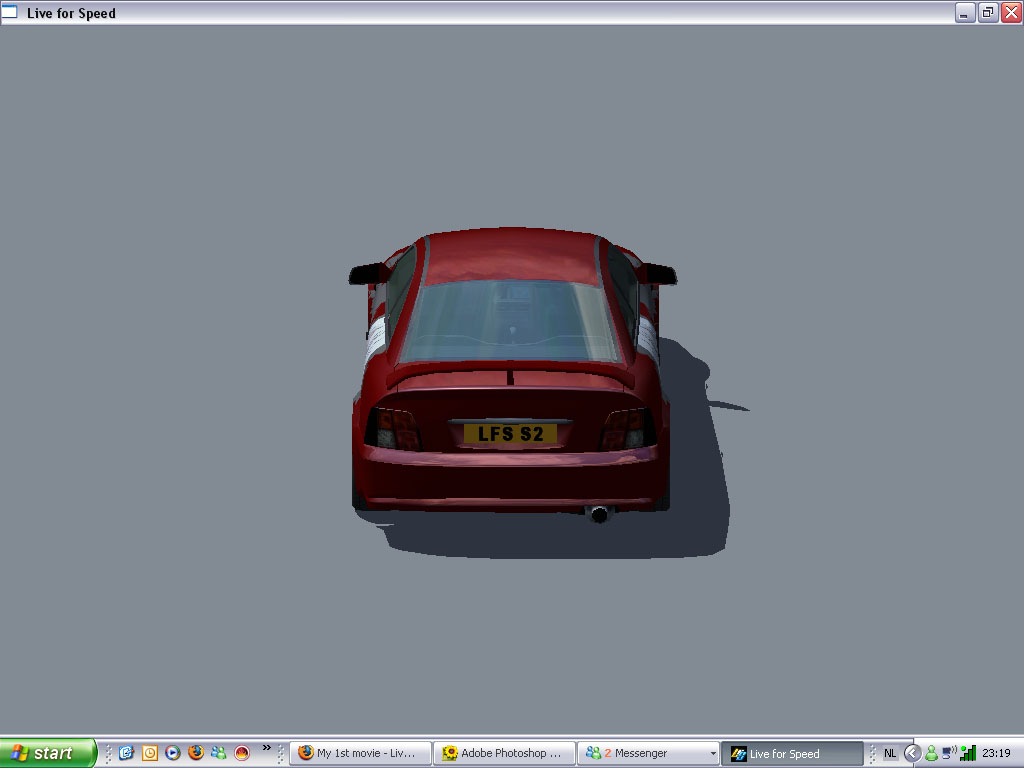Restore down the Live for Speed window
The width and height of the screenshot is (1024, 768).
988,12
